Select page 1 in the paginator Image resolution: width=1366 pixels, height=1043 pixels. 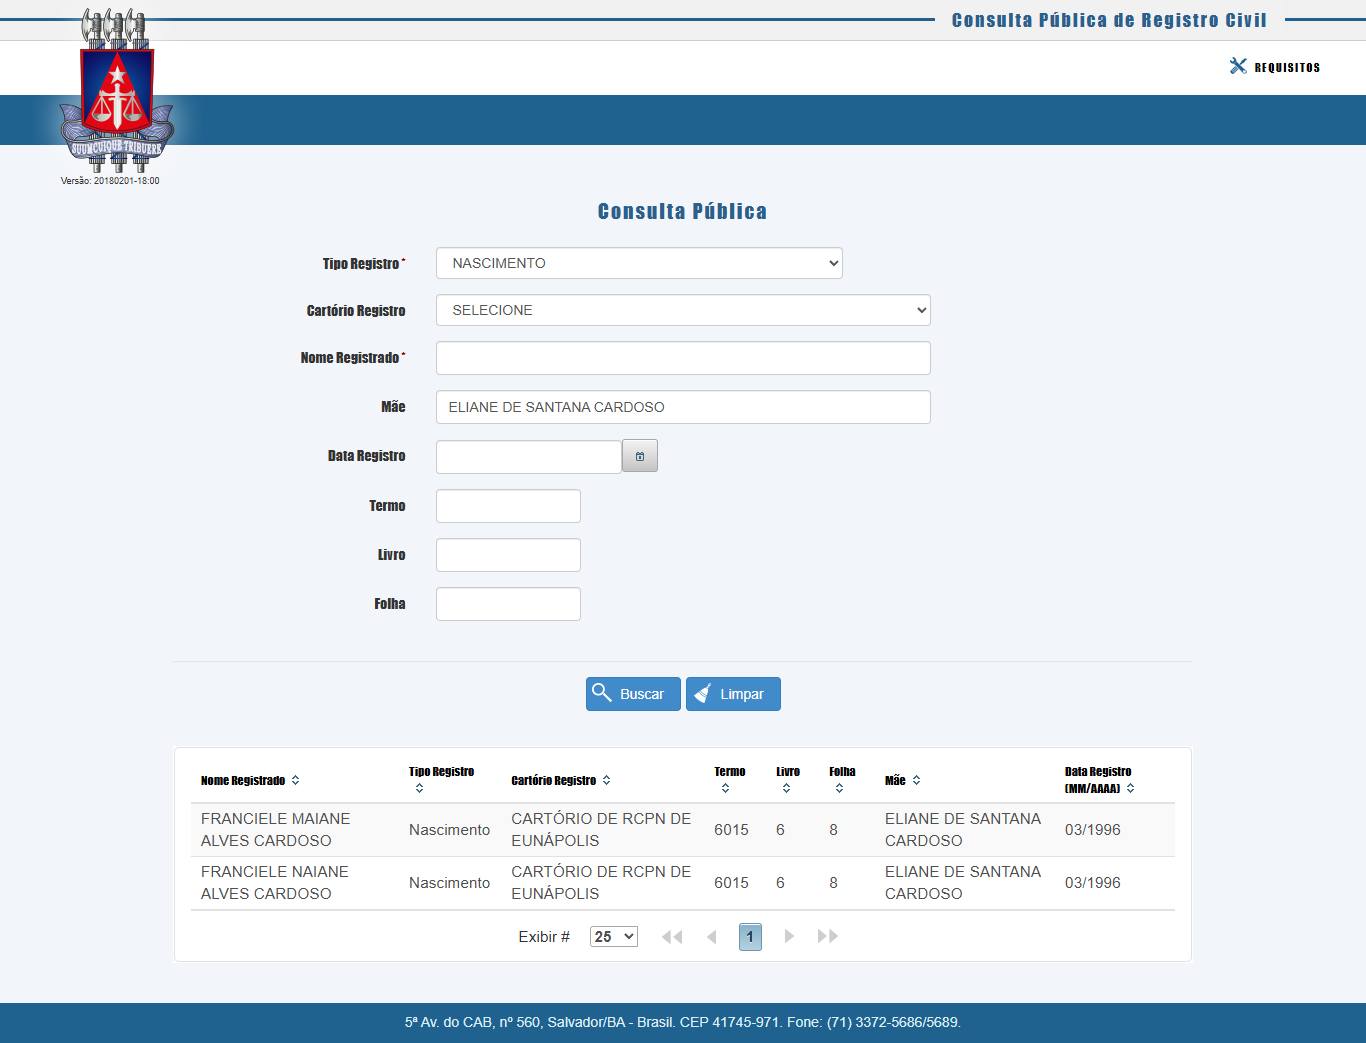click(750, 937)
